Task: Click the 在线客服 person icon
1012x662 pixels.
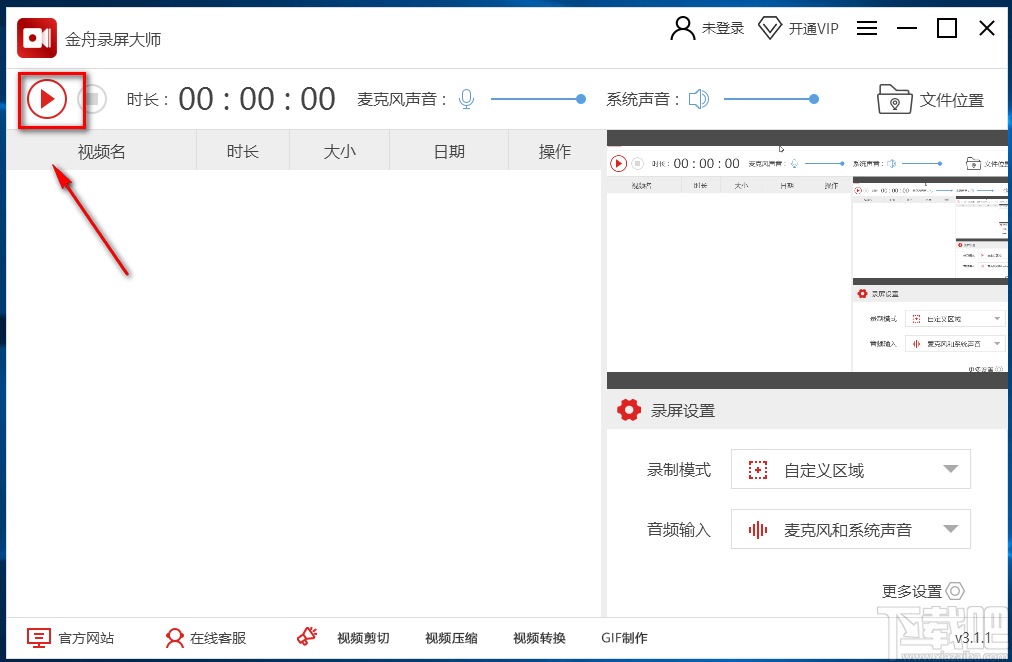Action: pos(174,637)
